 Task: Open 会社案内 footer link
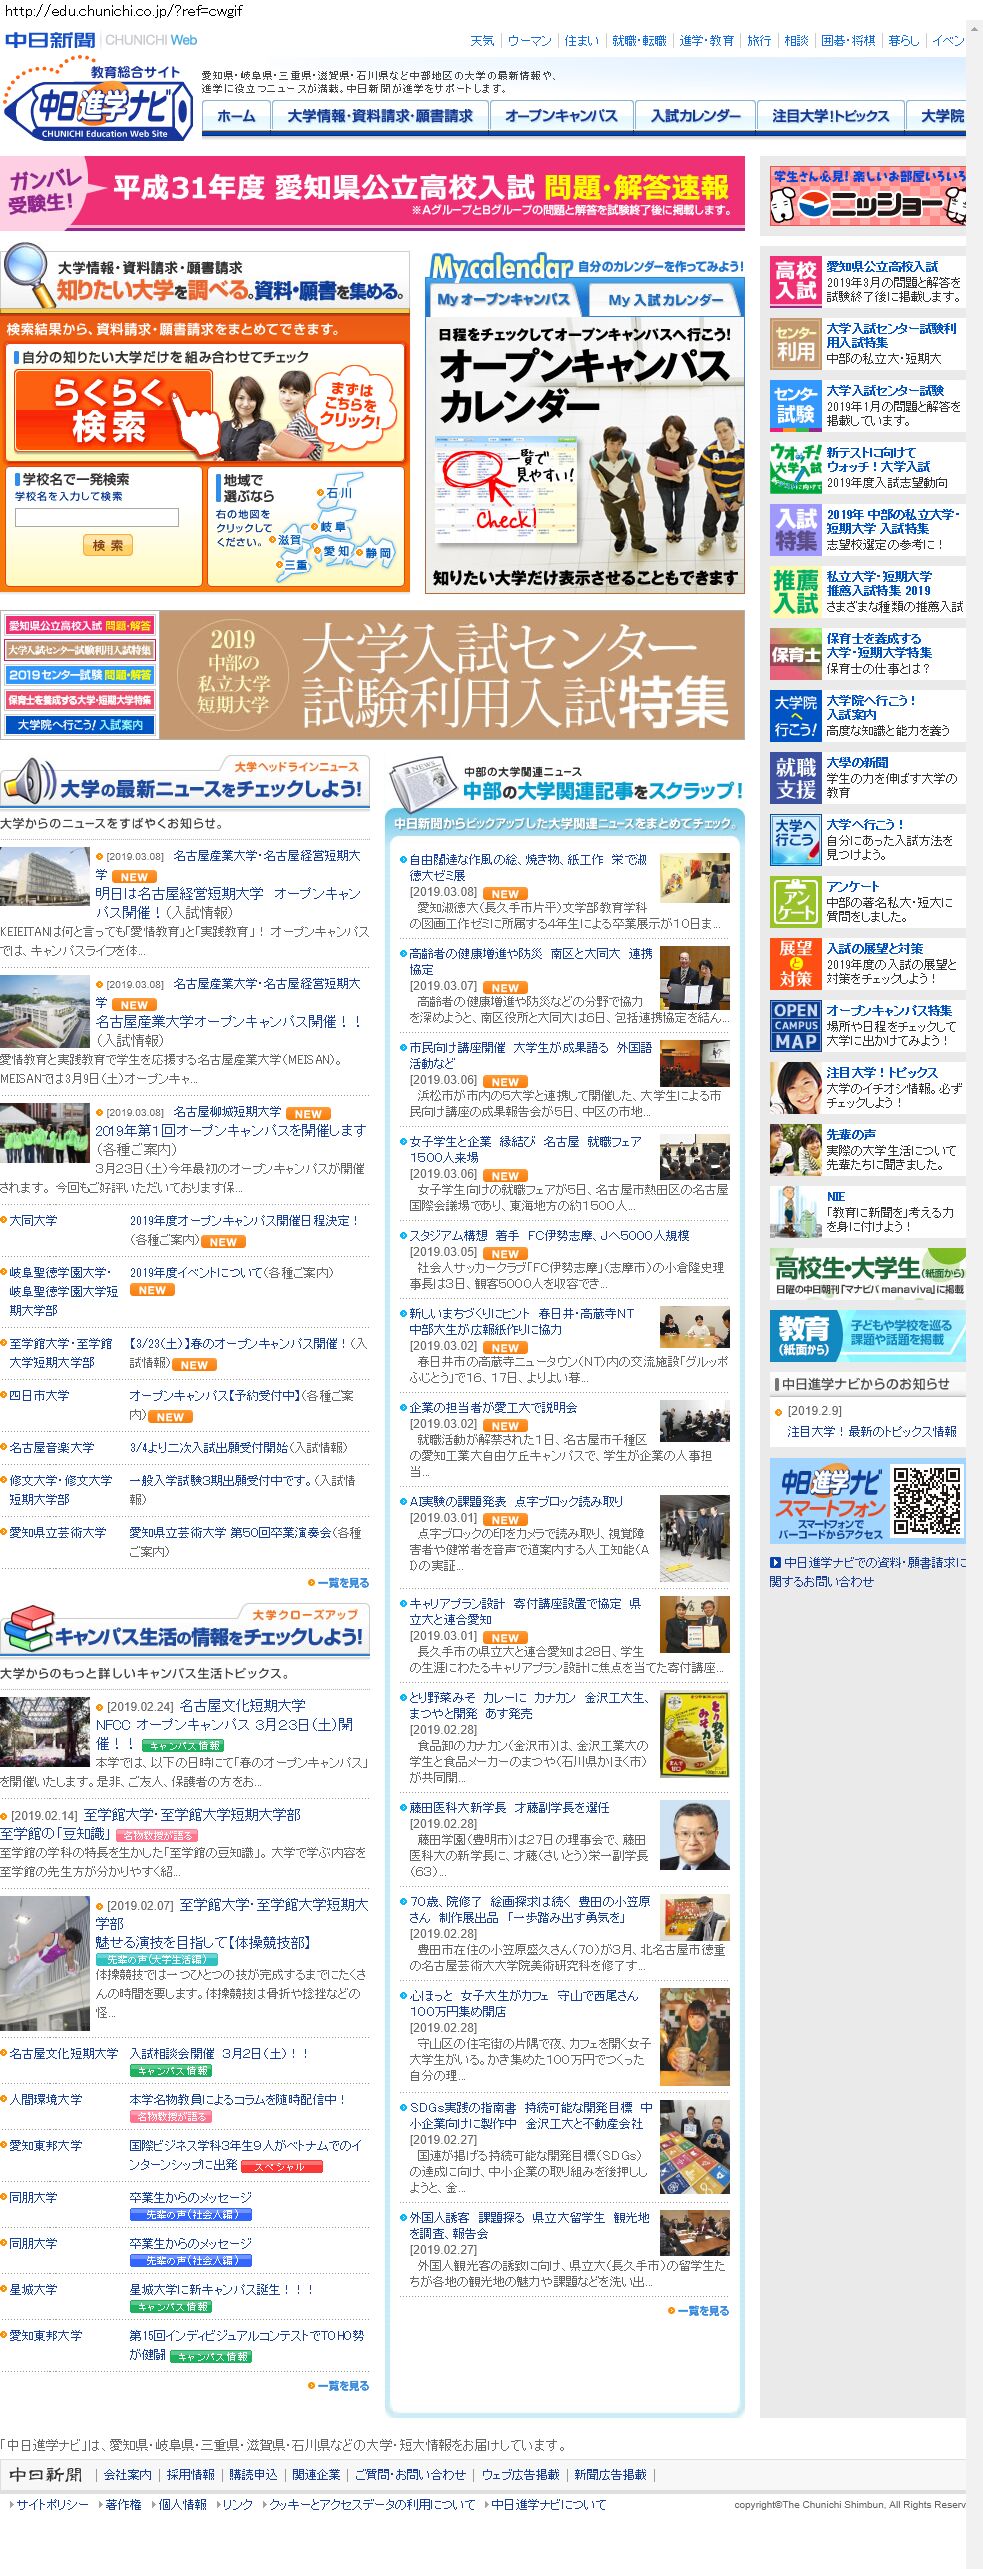point(128,2474)
